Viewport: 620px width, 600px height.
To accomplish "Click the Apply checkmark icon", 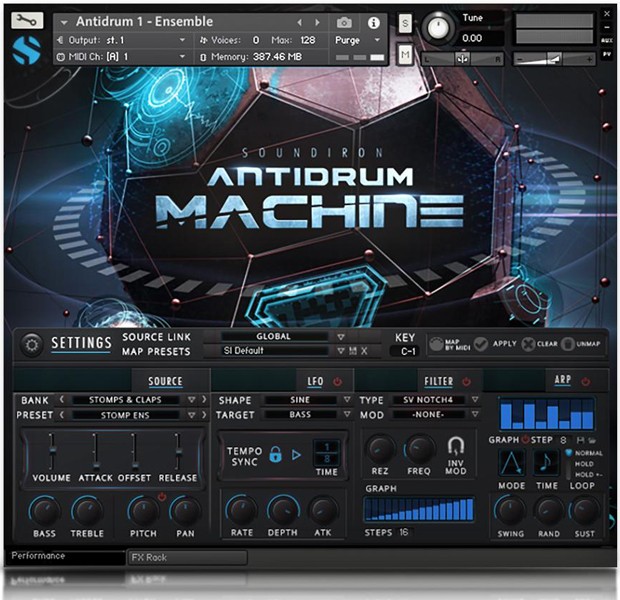I will [481, 344].
